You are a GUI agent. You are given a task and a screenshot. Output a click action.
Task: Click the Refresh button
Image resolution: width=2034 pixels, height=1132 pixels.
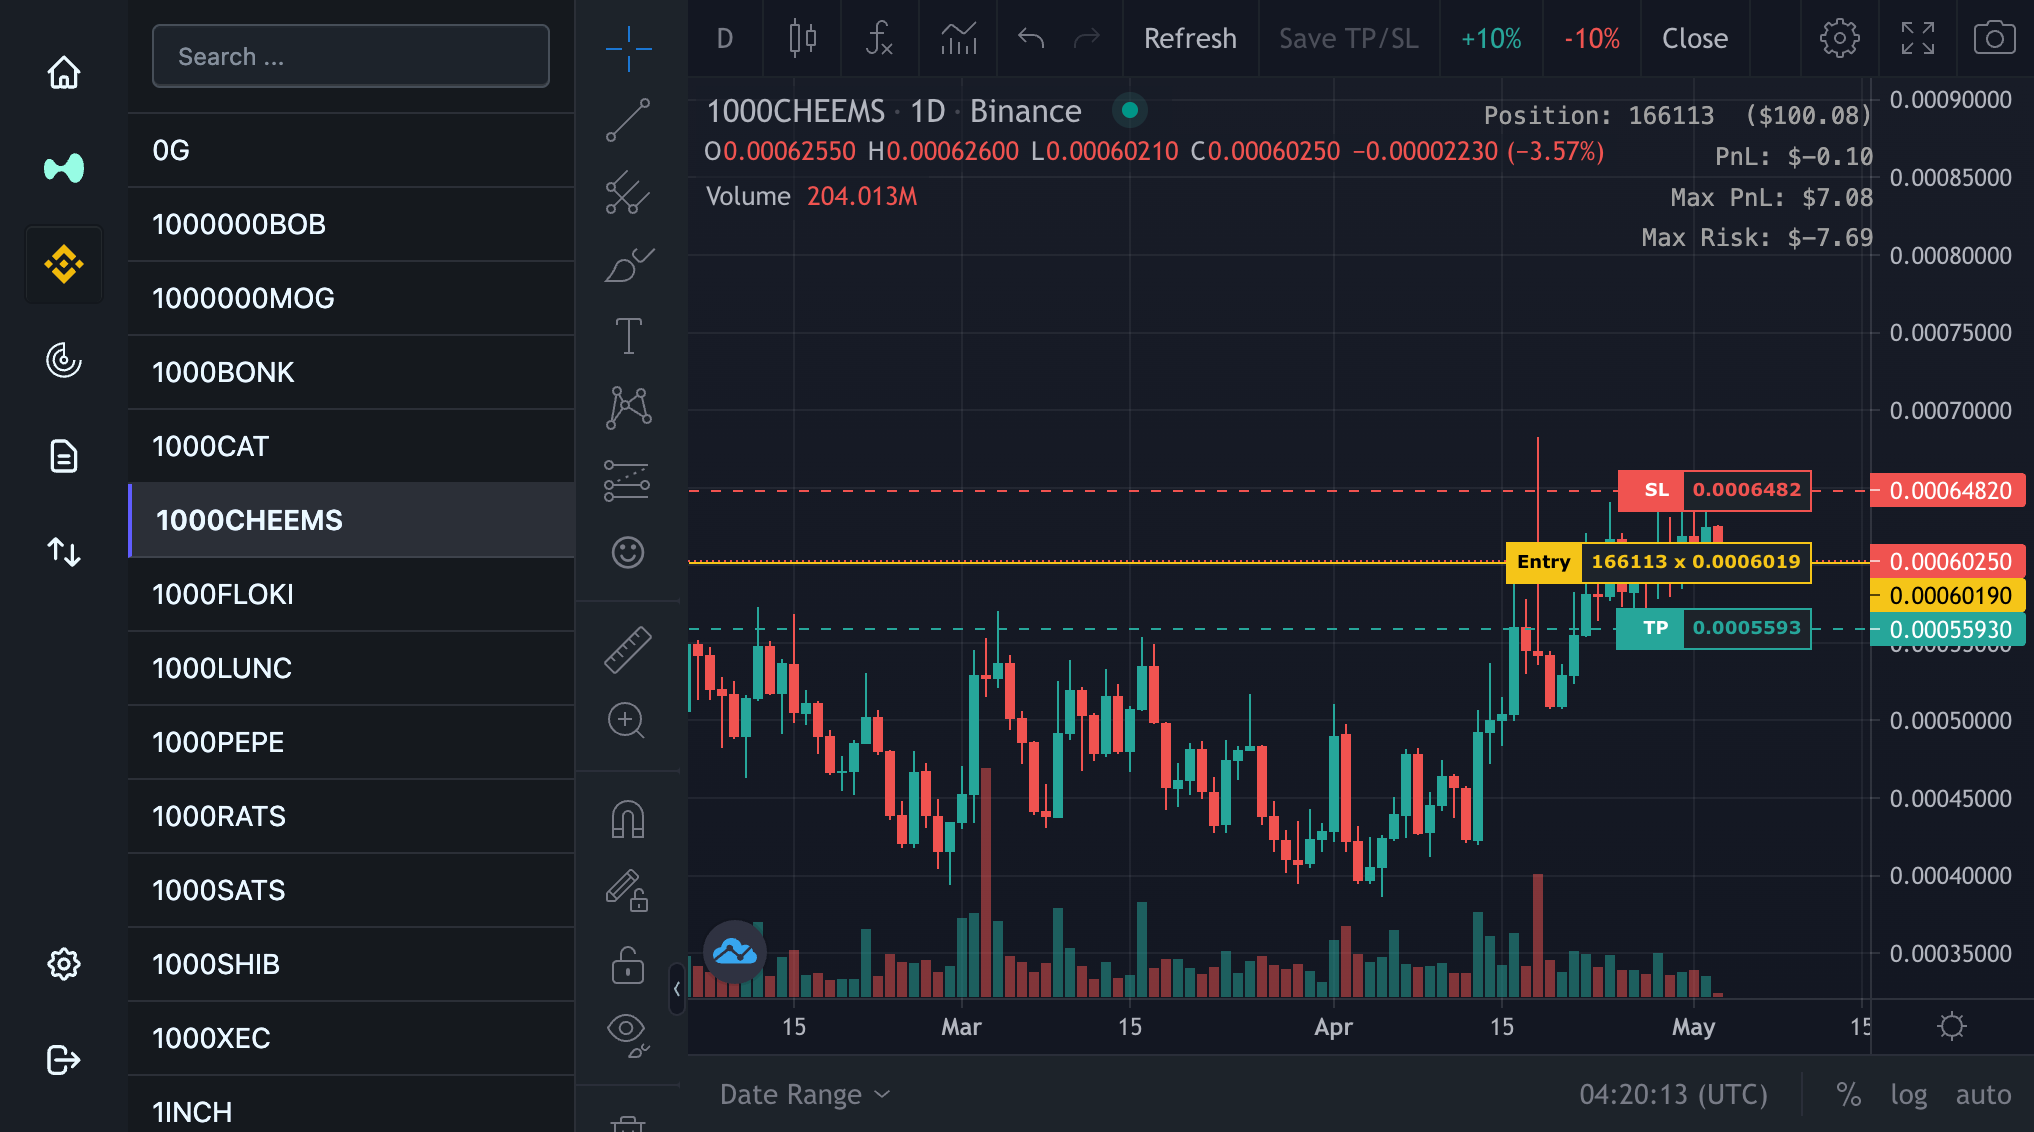tap(1190, 38)
